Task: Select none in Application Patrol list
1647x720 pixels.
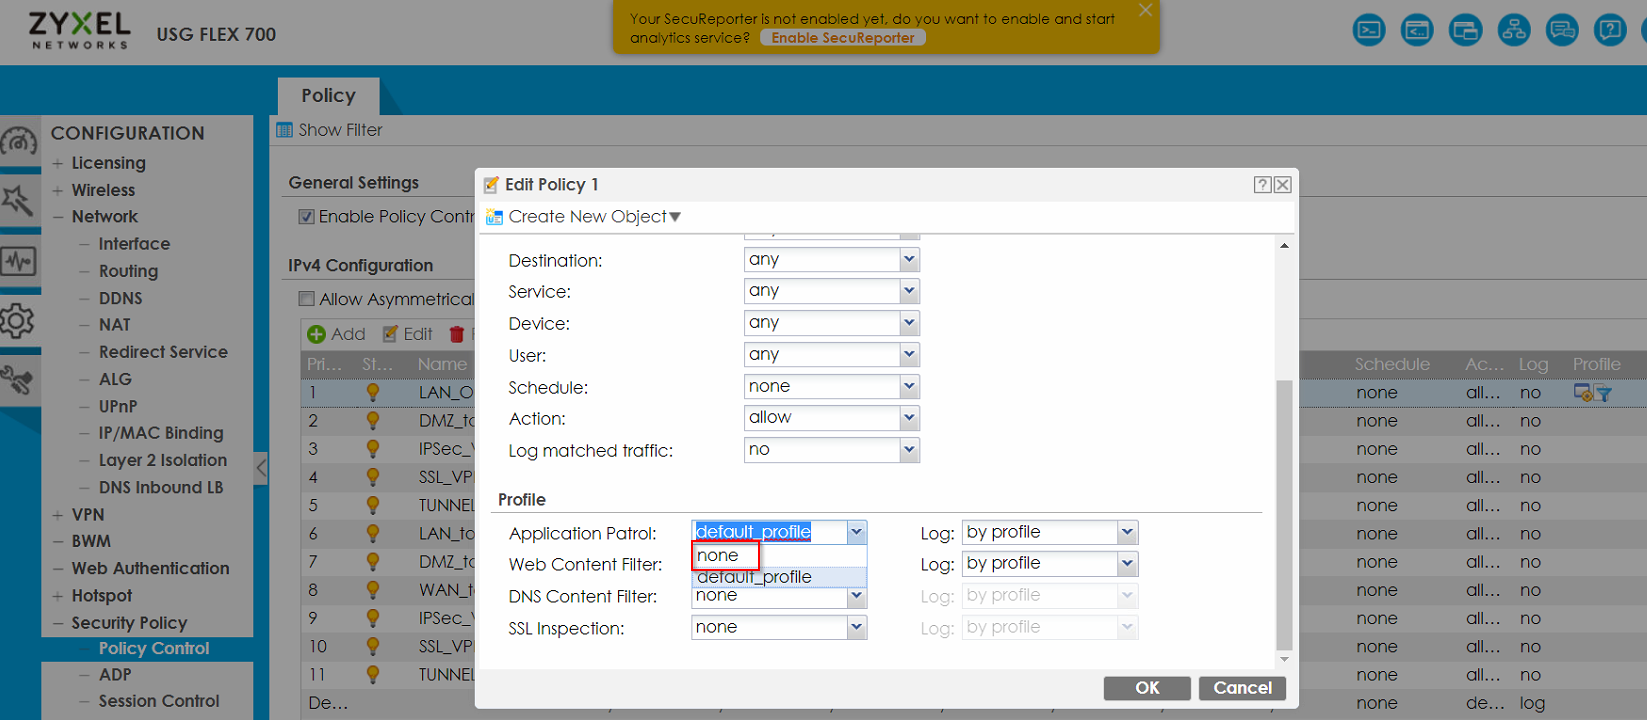Action: click(x=726, y=556)
